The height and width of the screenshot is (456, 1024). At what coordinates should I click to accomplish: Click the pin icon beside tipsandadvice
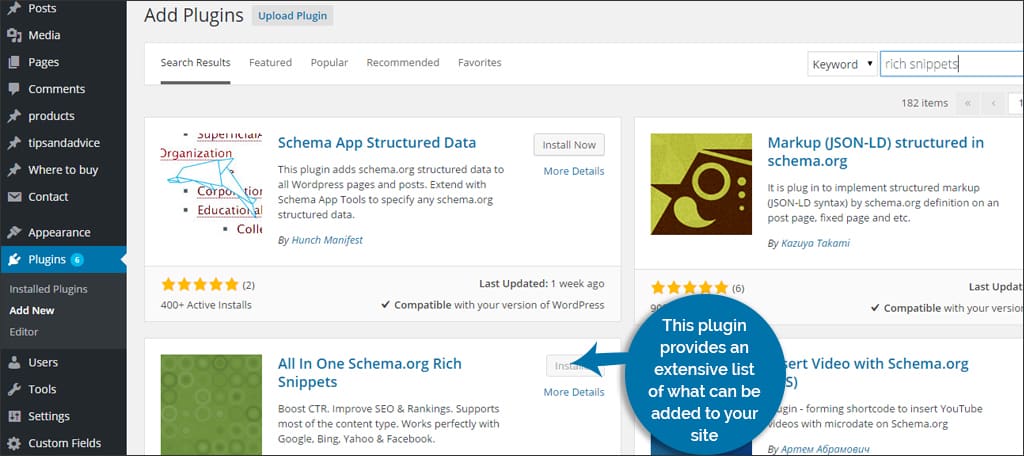tap(14, 142)
